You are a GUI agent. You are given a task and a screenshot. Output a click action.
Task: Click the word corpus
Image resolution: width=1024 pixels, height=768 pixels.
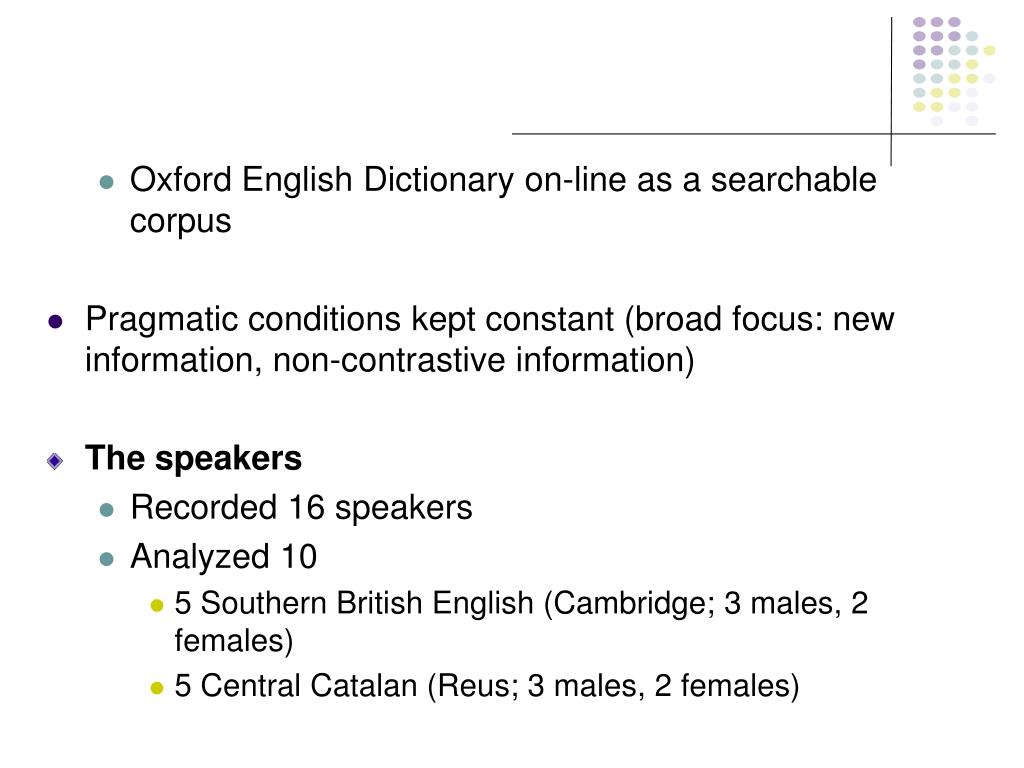[180, 222]
